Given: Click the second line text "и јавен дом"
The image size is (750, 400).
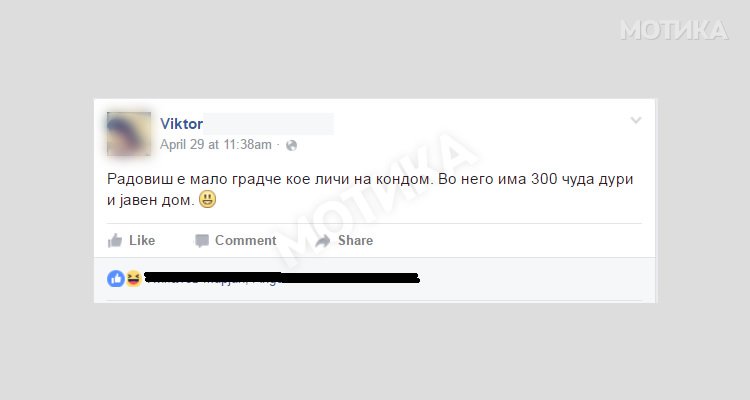Looking at the screenshot, I should (151, 200).
